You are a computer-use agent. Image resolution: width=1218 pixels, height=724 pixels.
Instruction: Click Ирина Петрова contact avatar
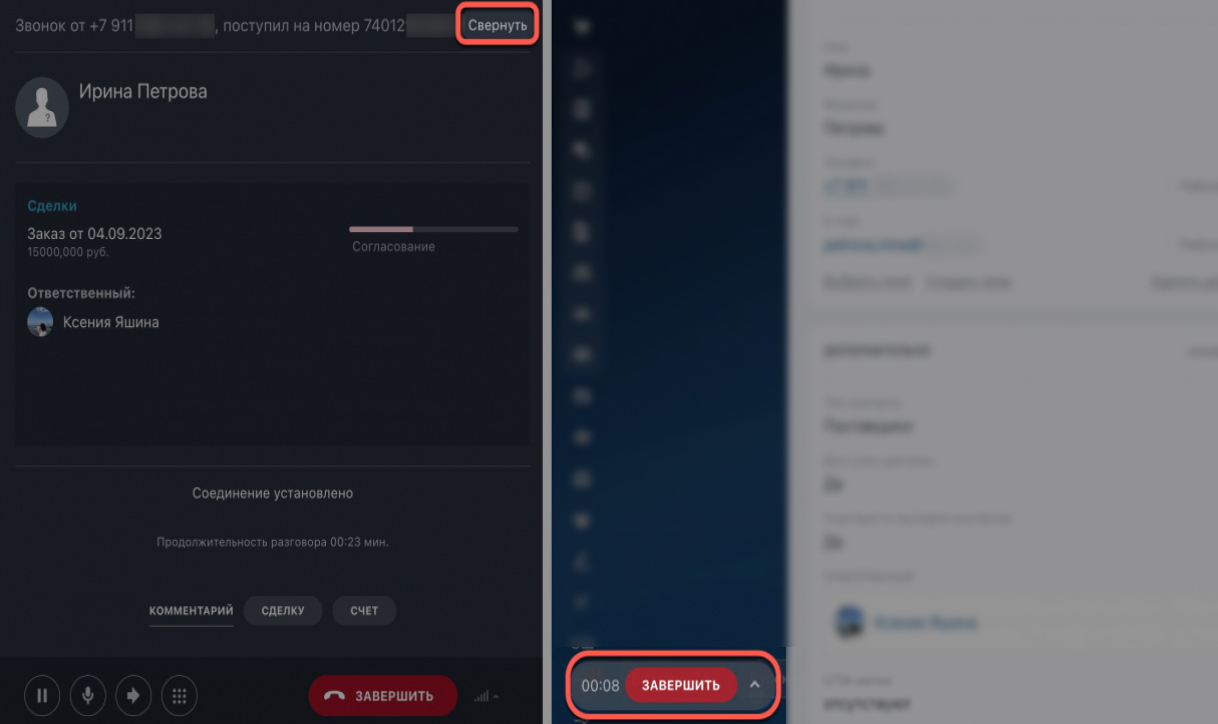tap(42, 106)
